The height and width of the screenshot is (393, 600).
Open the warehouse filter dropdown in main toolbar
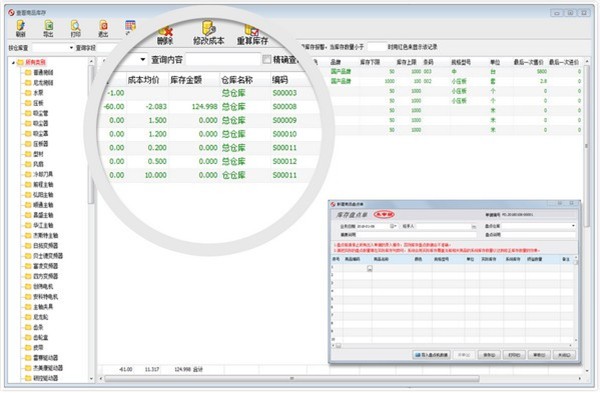[x=71, y=48]
